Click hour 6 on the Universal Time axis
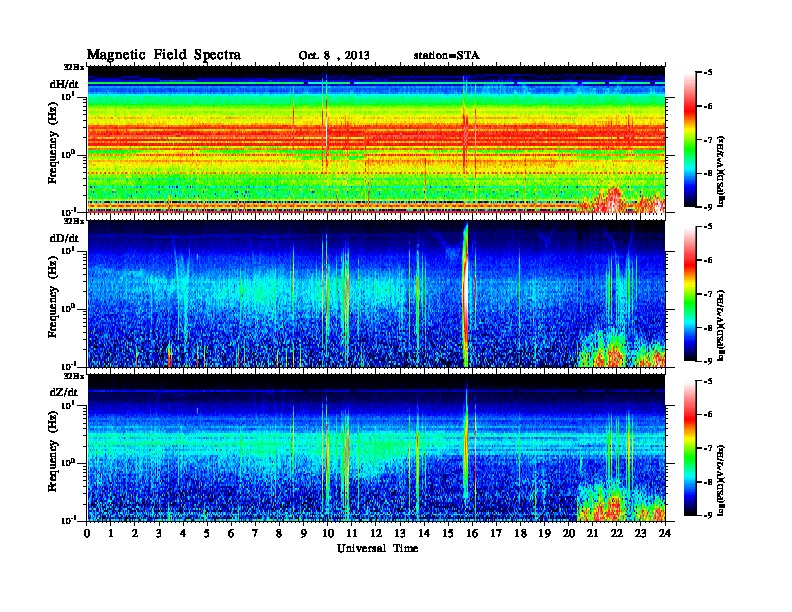 pos(231,534)
